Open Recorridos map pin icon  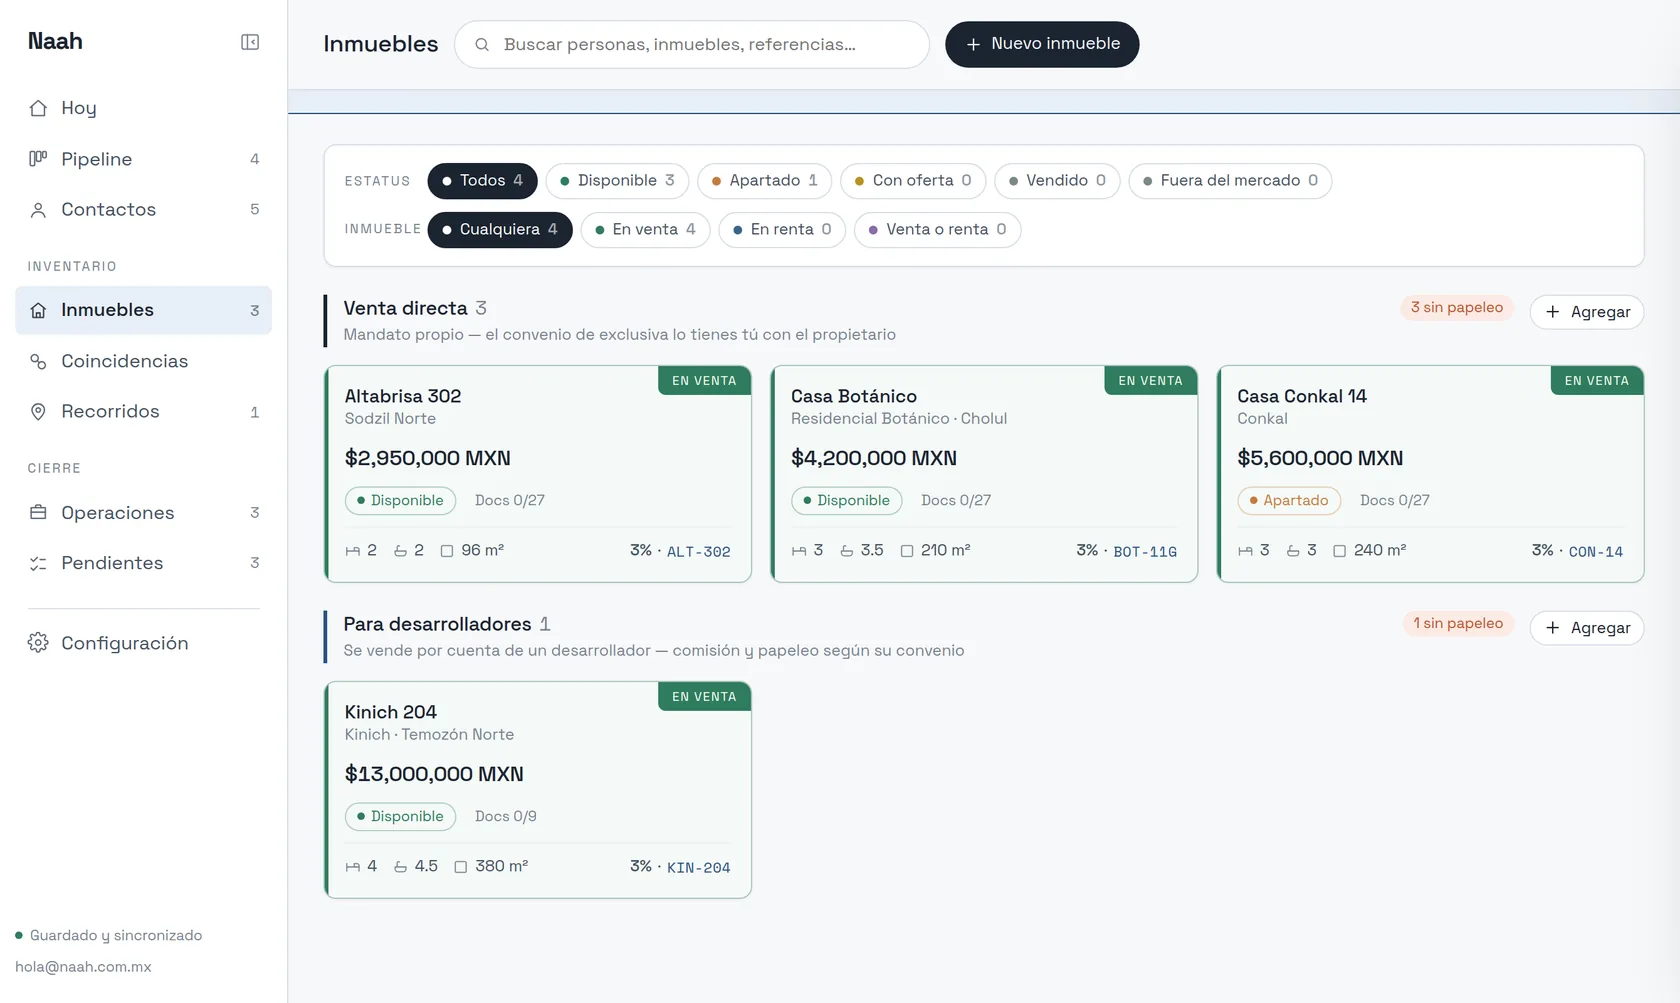click(38, 412)
